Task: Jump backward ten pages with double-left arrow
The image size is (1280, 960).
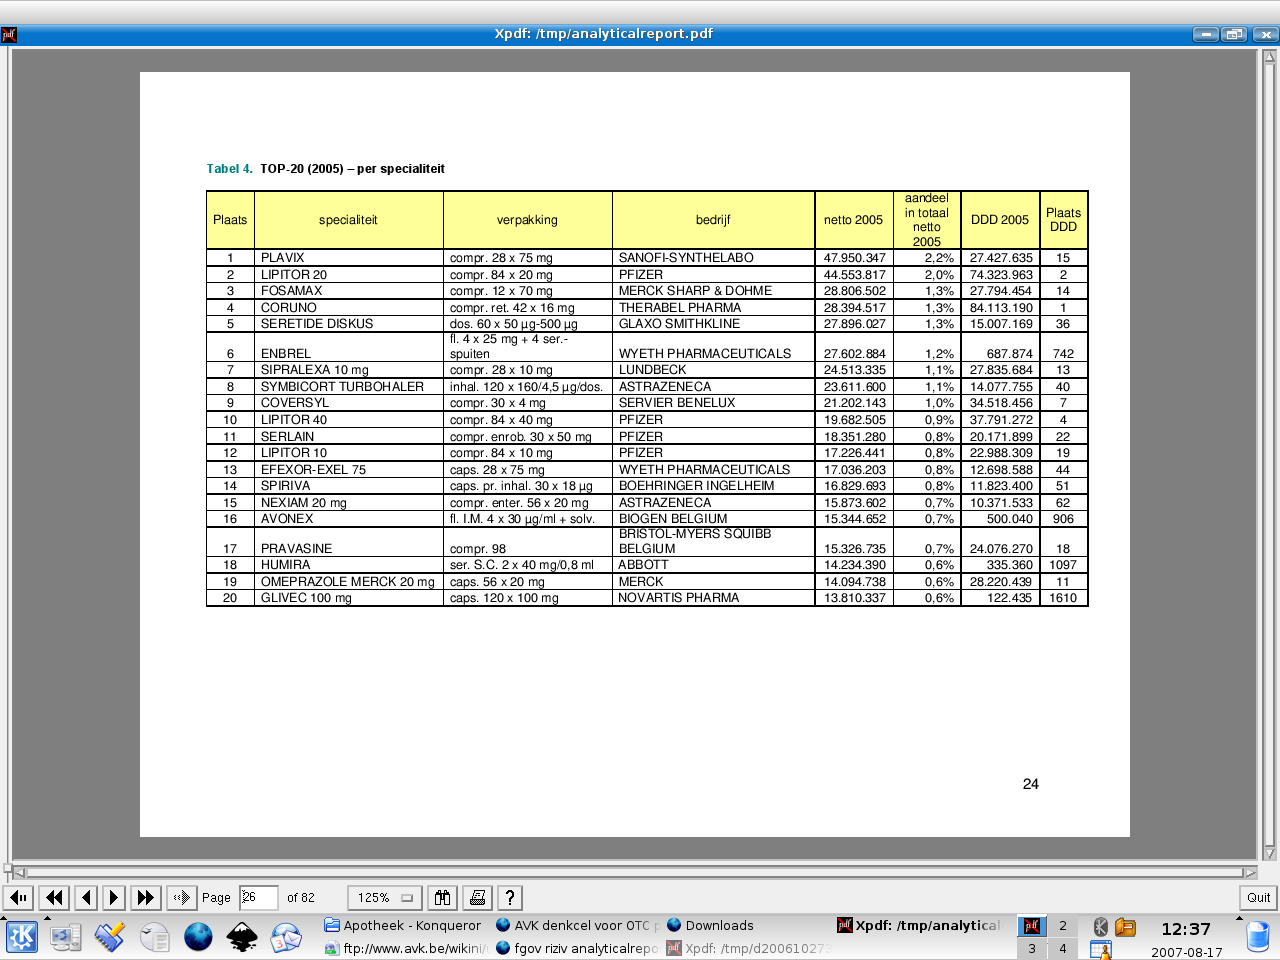Action: pyautogui.click(x=55, y=898)
